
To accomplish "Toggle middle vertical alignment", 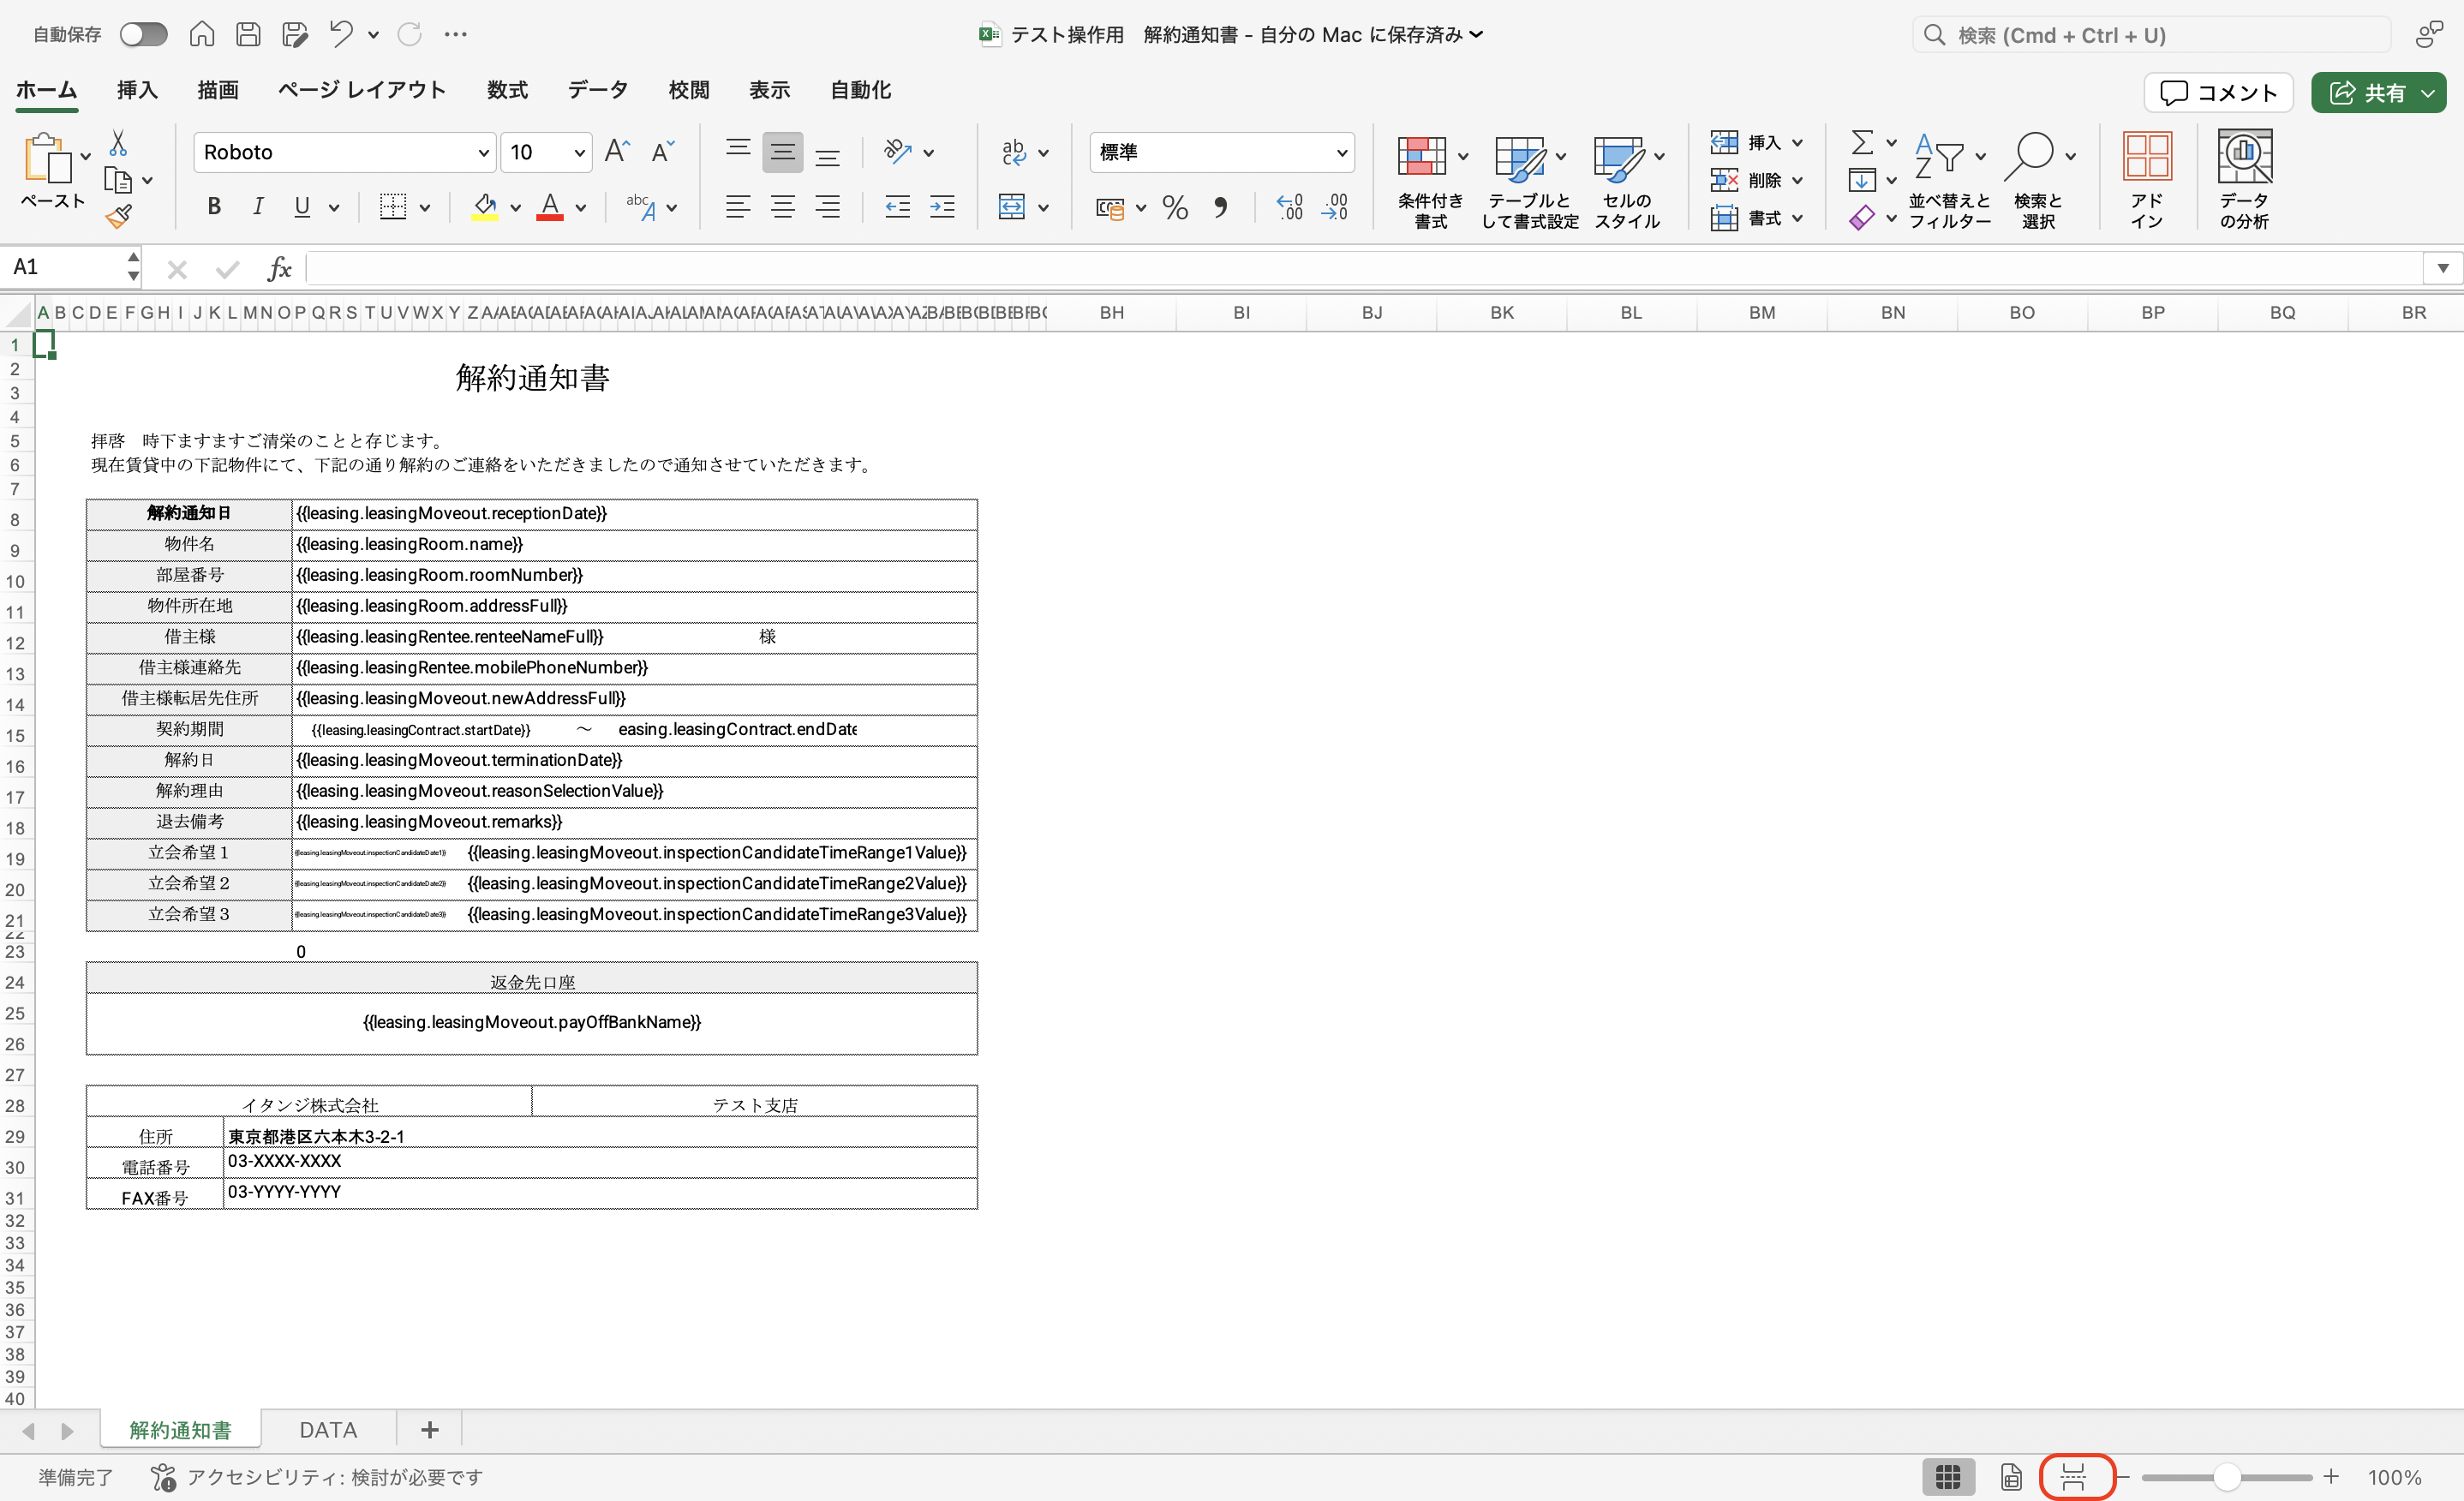I will (x=783, y=152).
